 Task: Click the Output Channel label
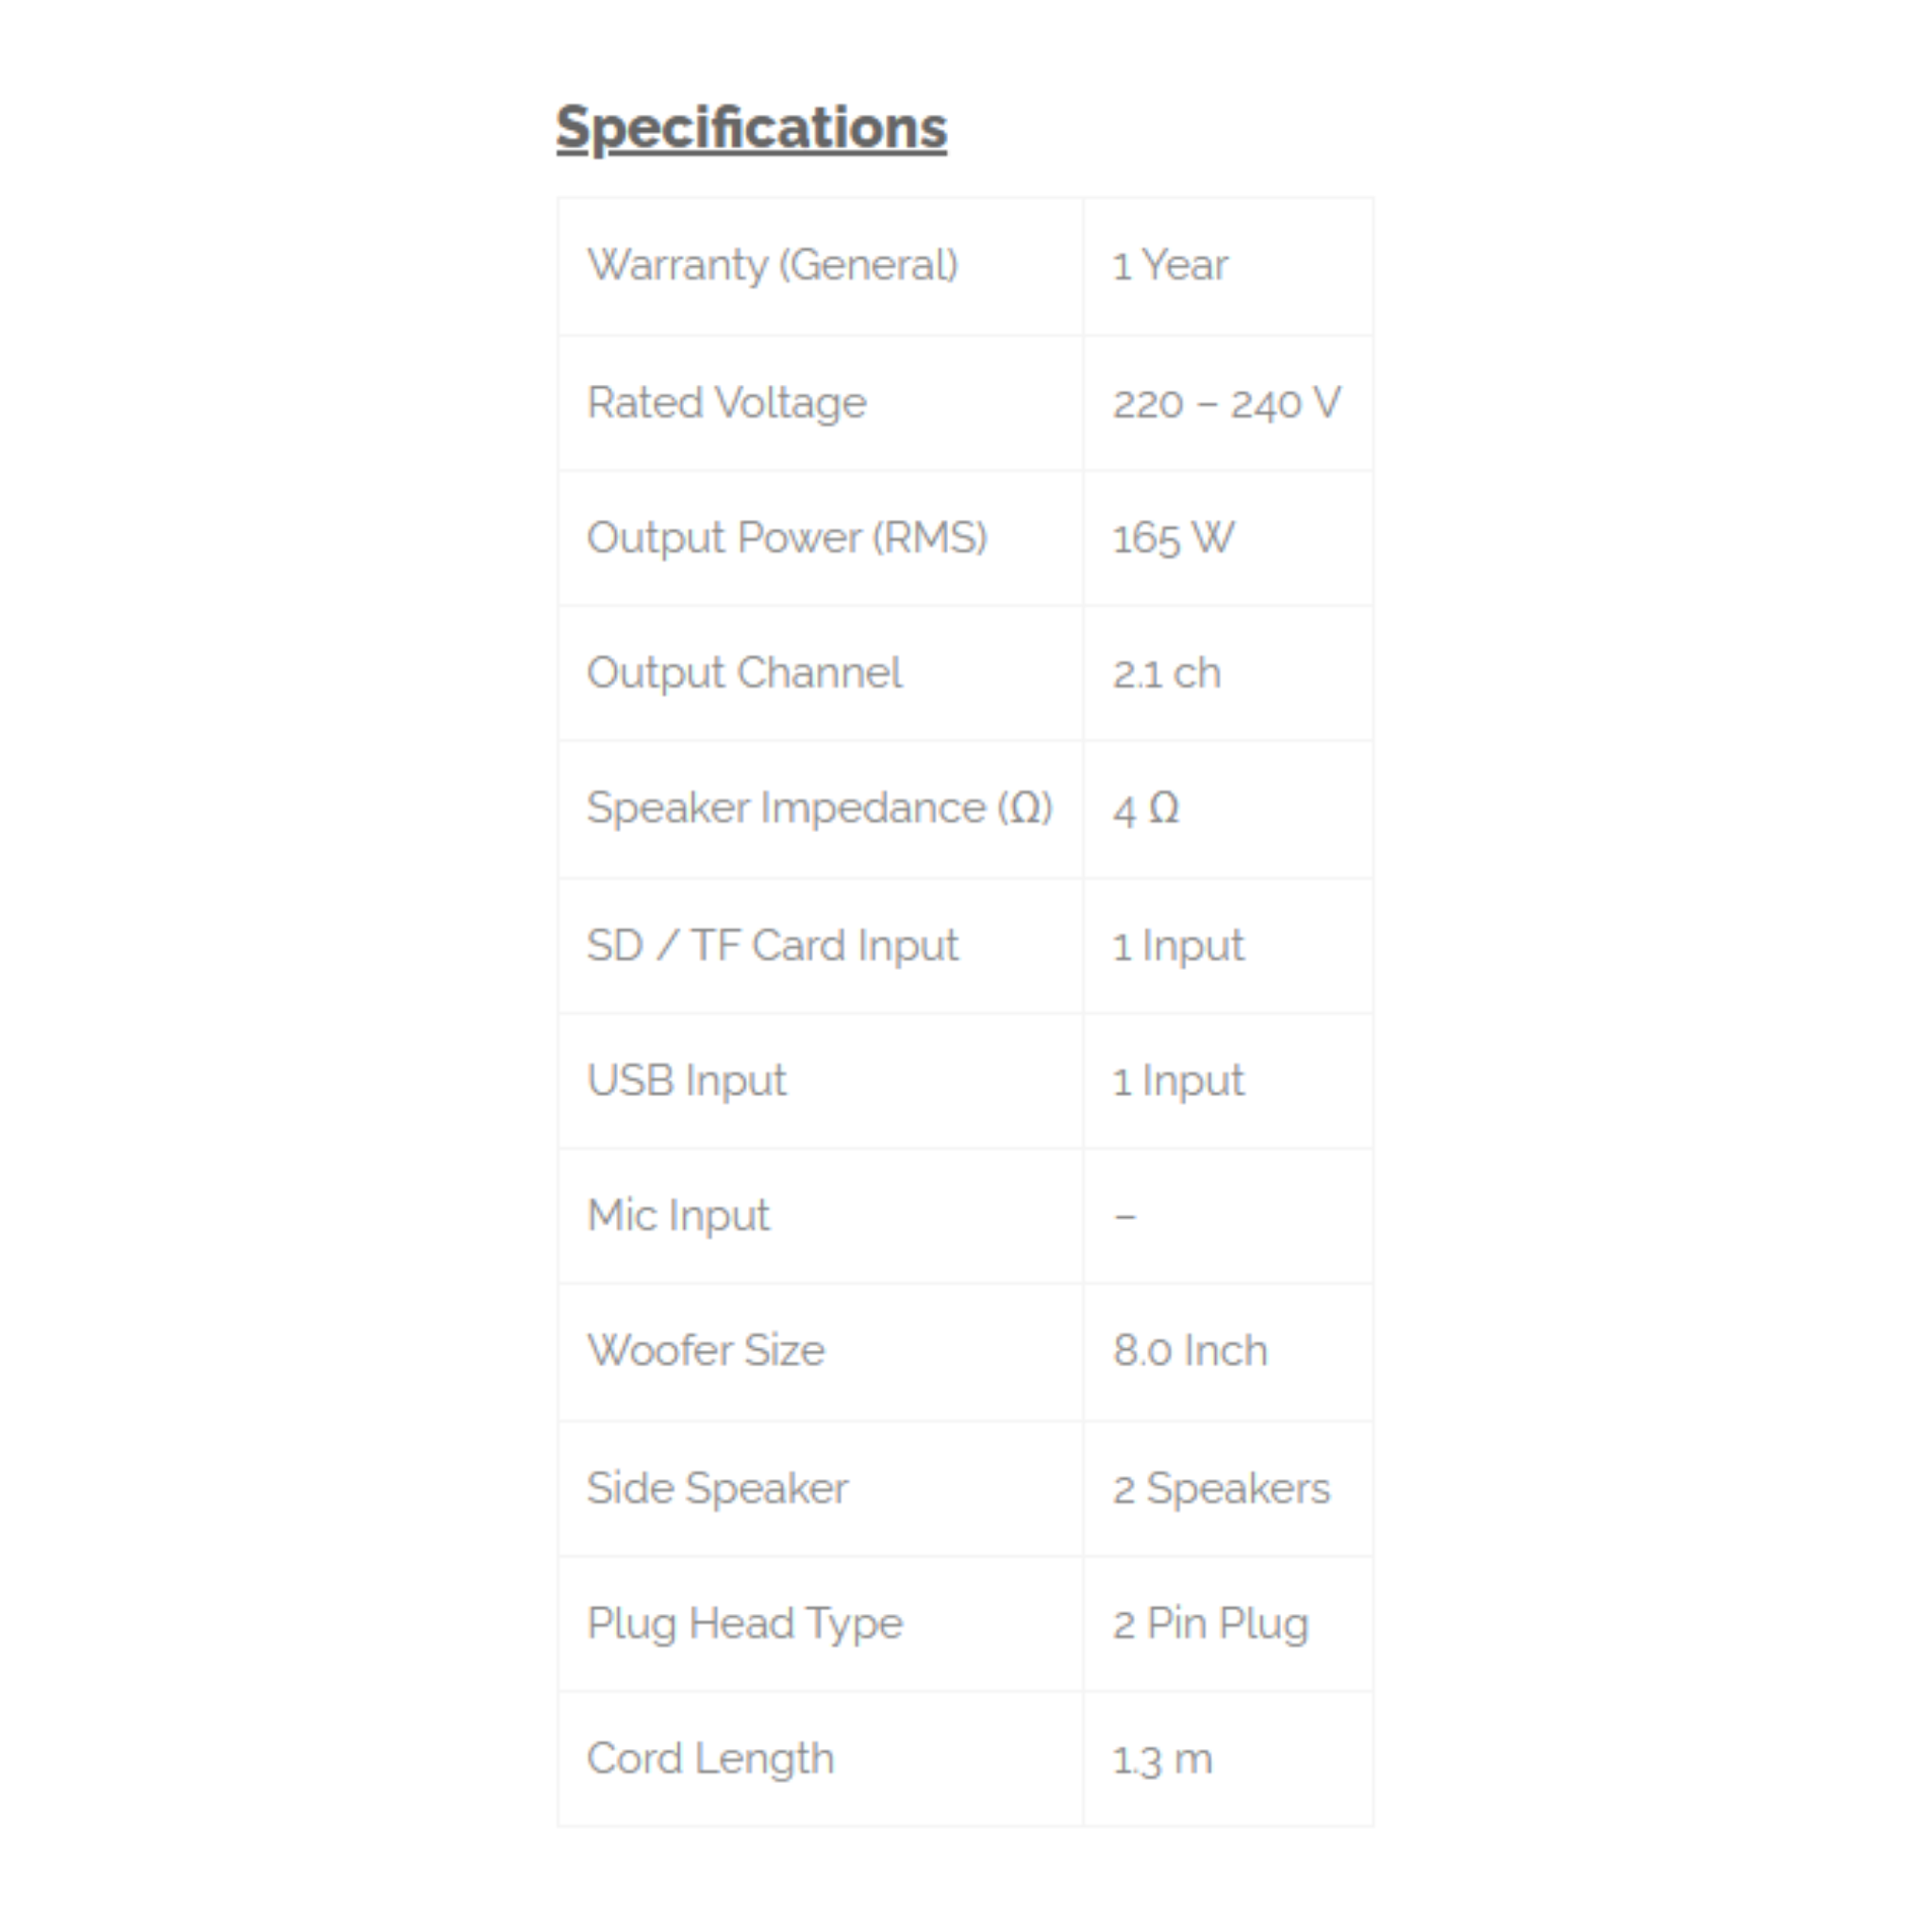tap(744, 673)
